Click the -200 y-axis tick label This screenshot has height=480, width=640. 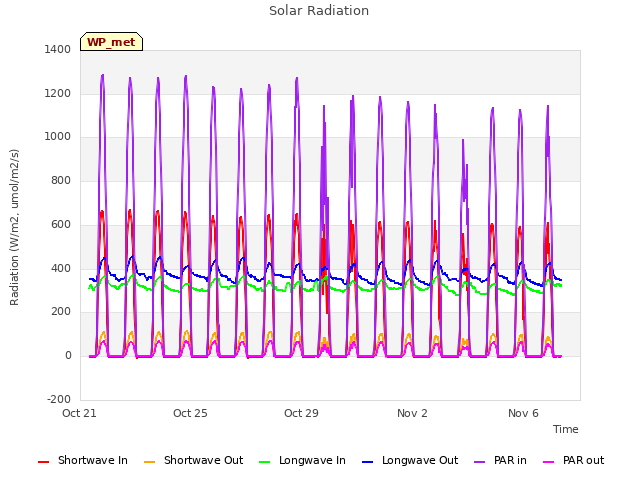(x=59, y=400)
